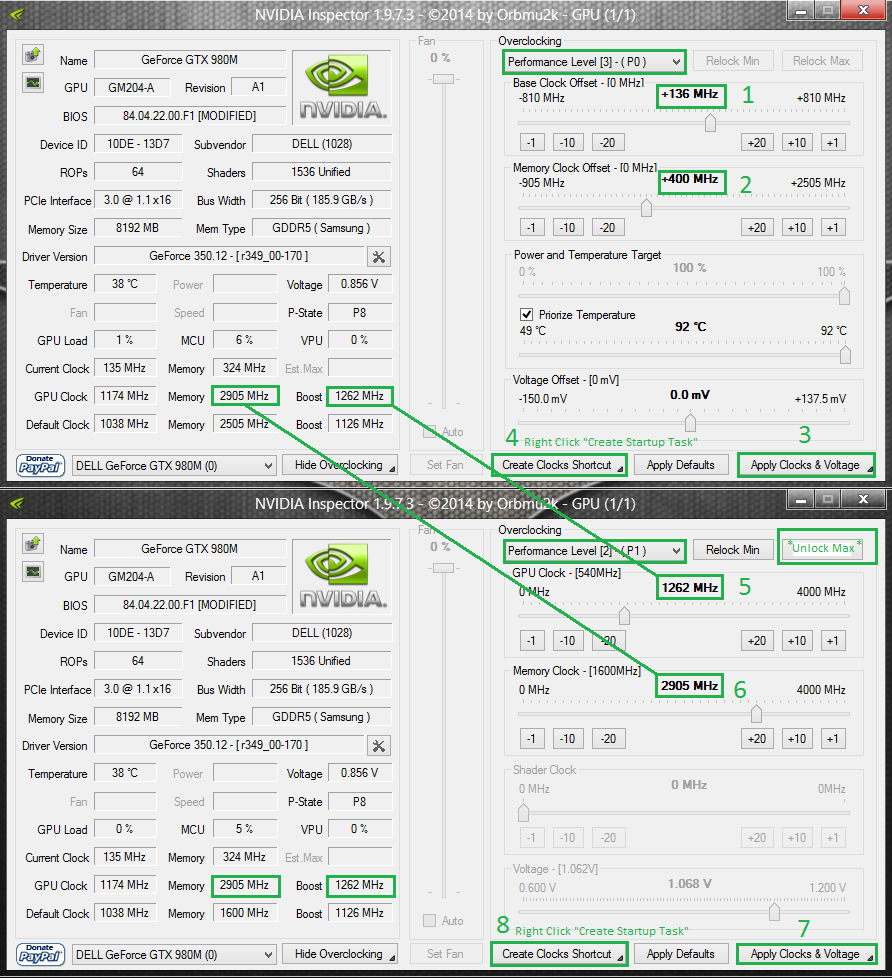Click +10 under Base Clock Offset
Screen dimensions: 892x978
797,143
